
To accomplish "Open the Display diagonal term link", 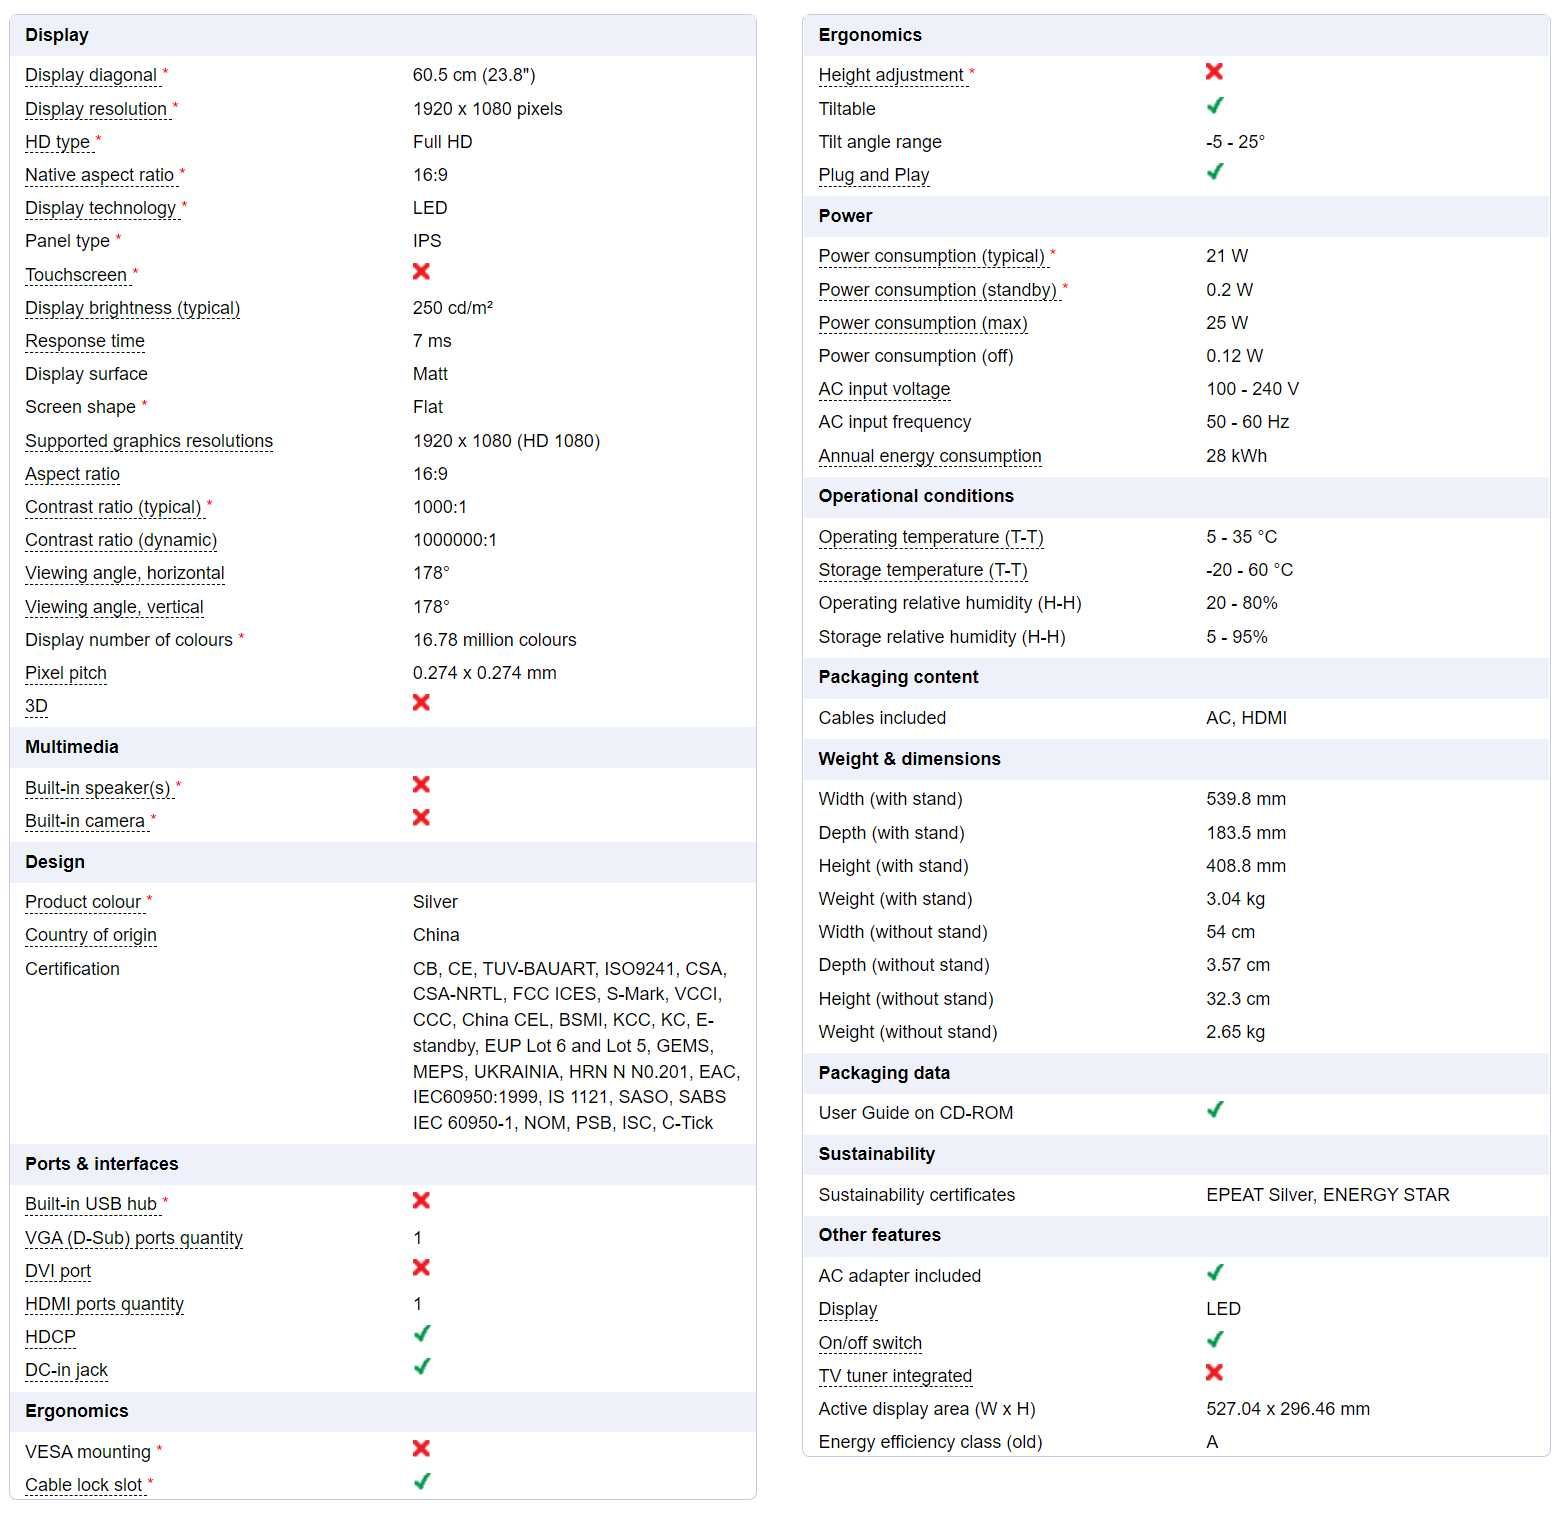I will click(91, 75).
